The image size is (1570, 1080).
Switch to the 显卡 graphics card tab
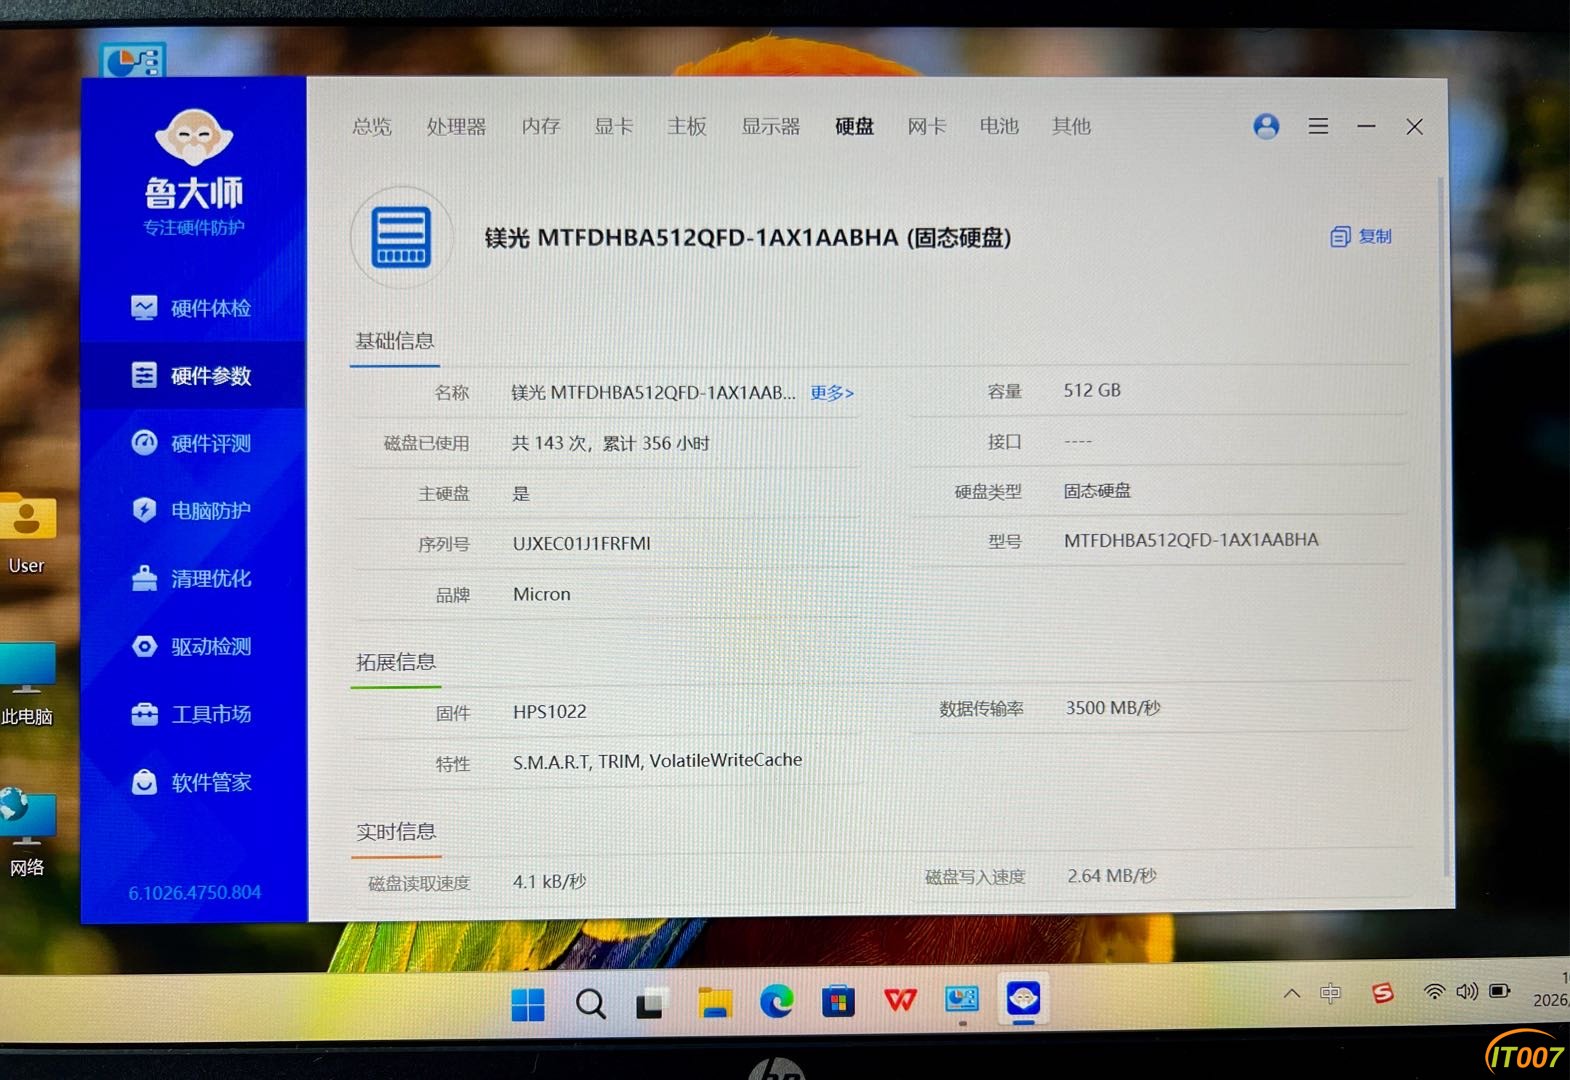click(x=614, y=127)
